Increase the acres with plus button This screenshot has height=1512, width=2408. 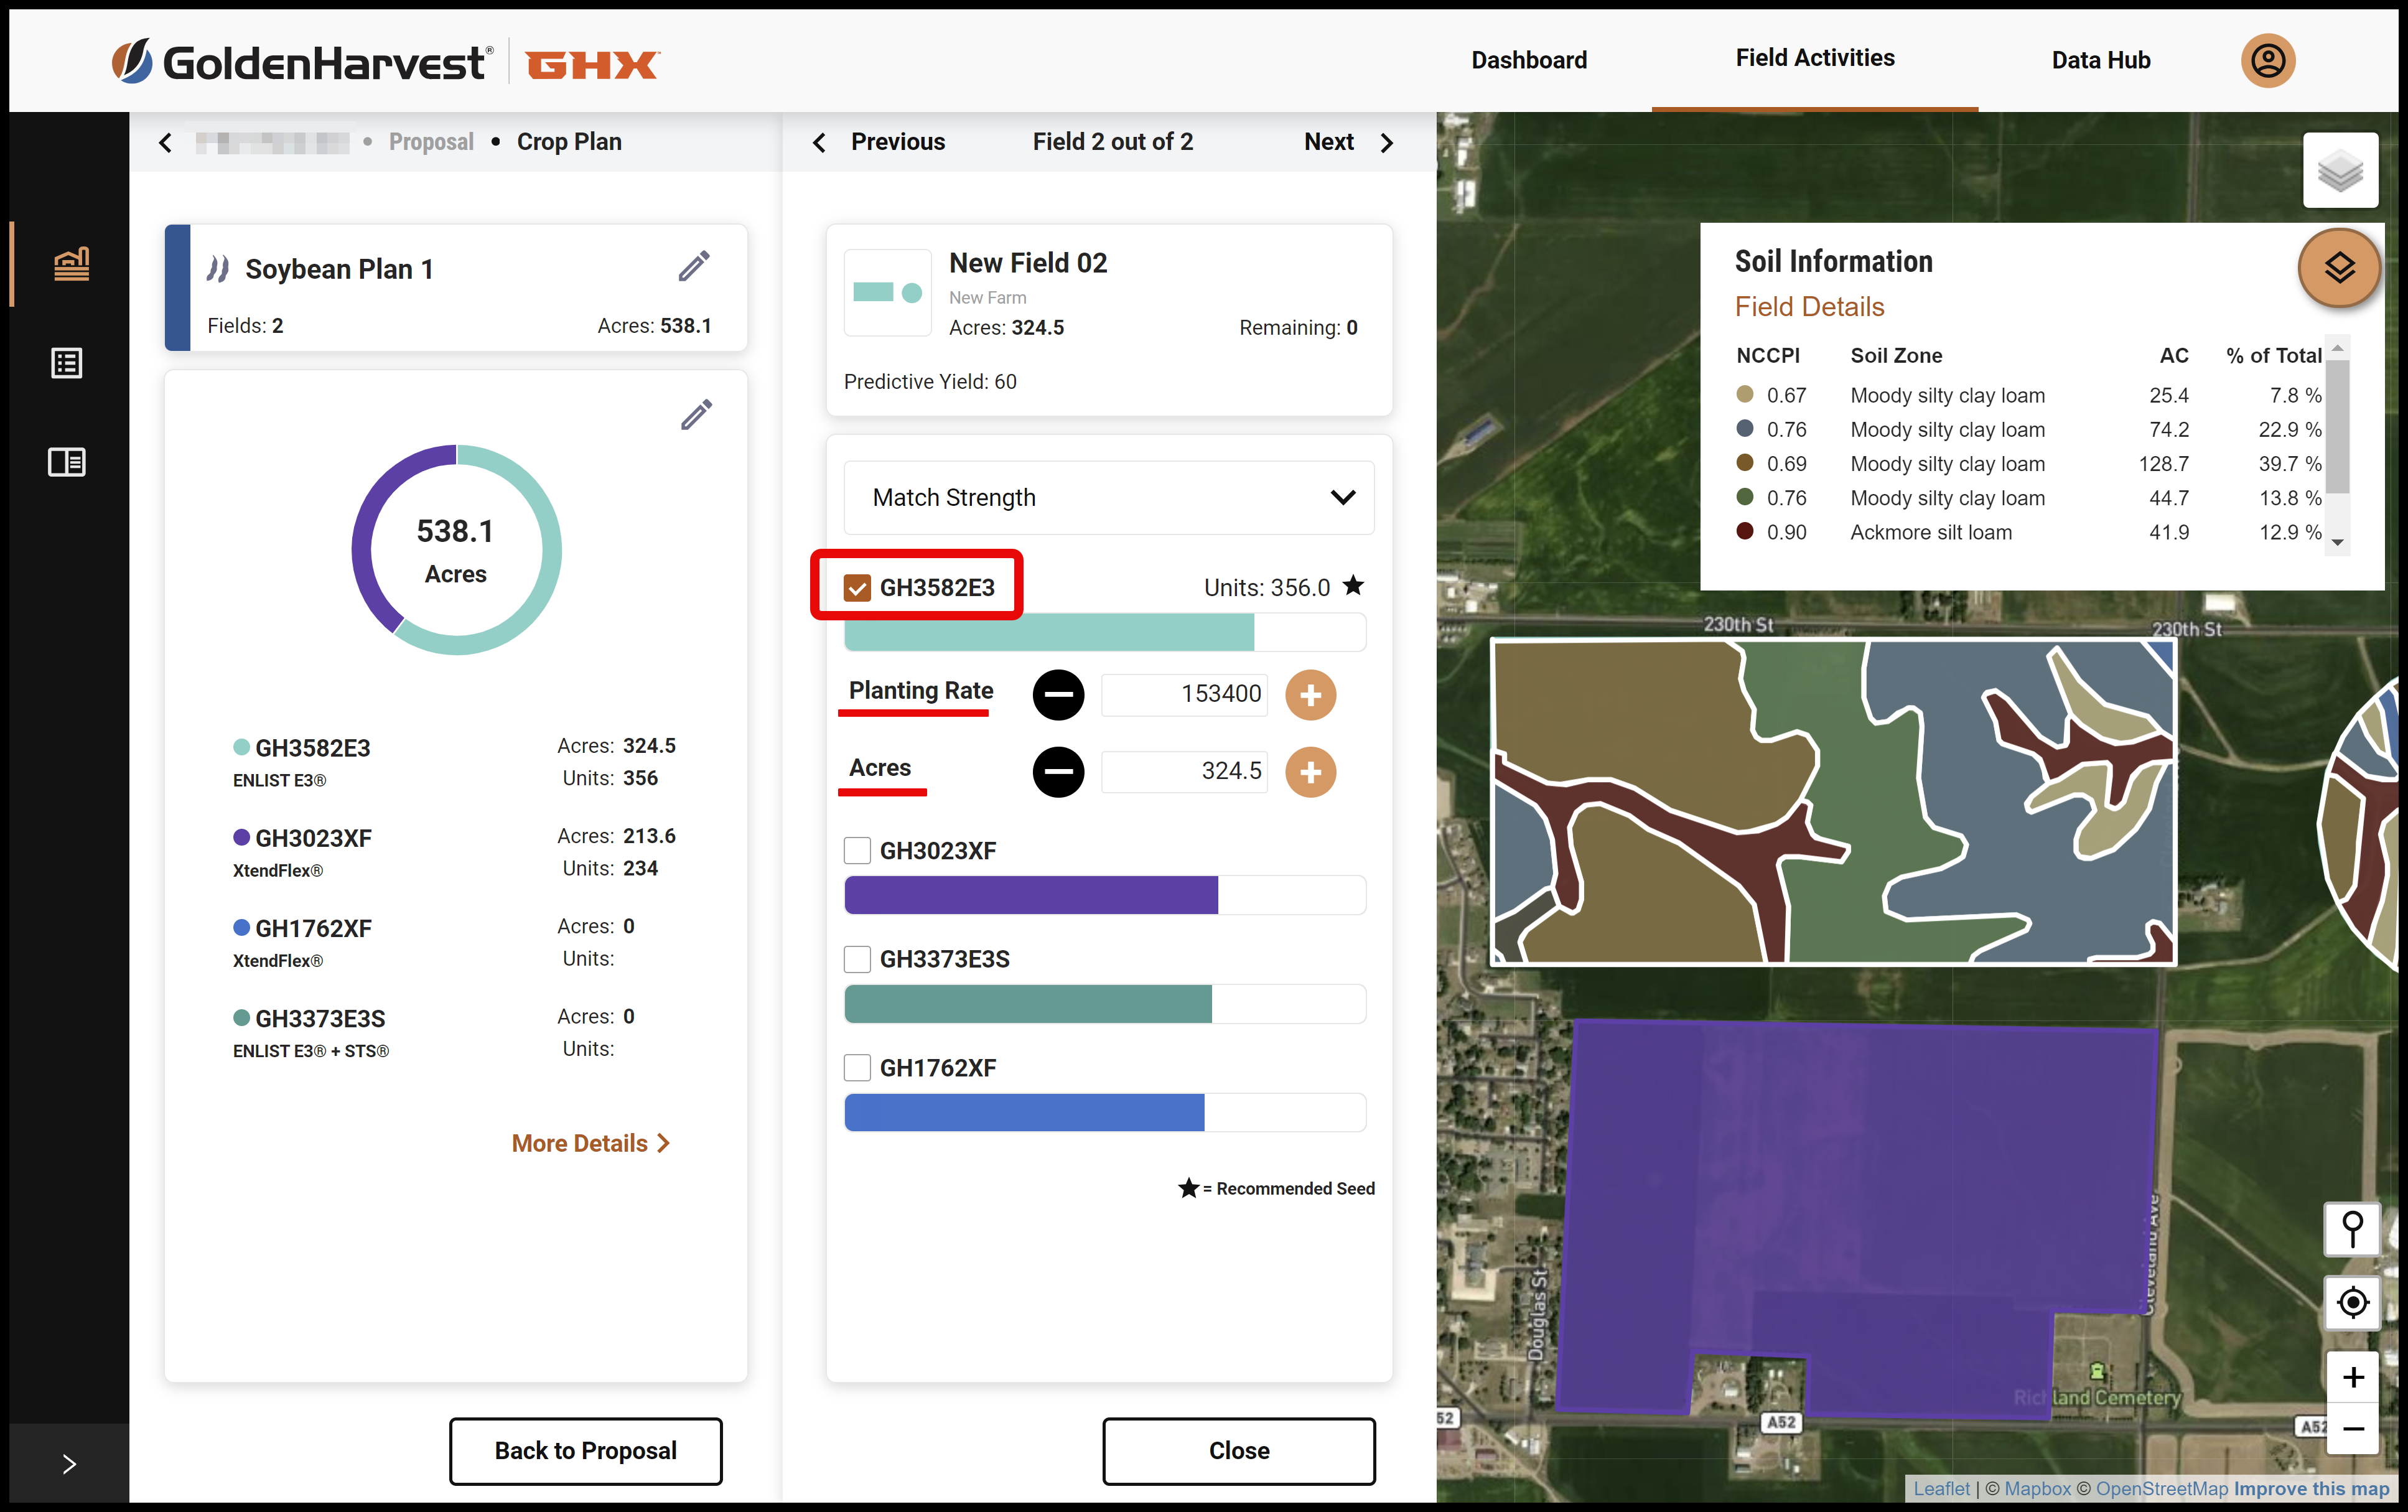point(1310,772)
